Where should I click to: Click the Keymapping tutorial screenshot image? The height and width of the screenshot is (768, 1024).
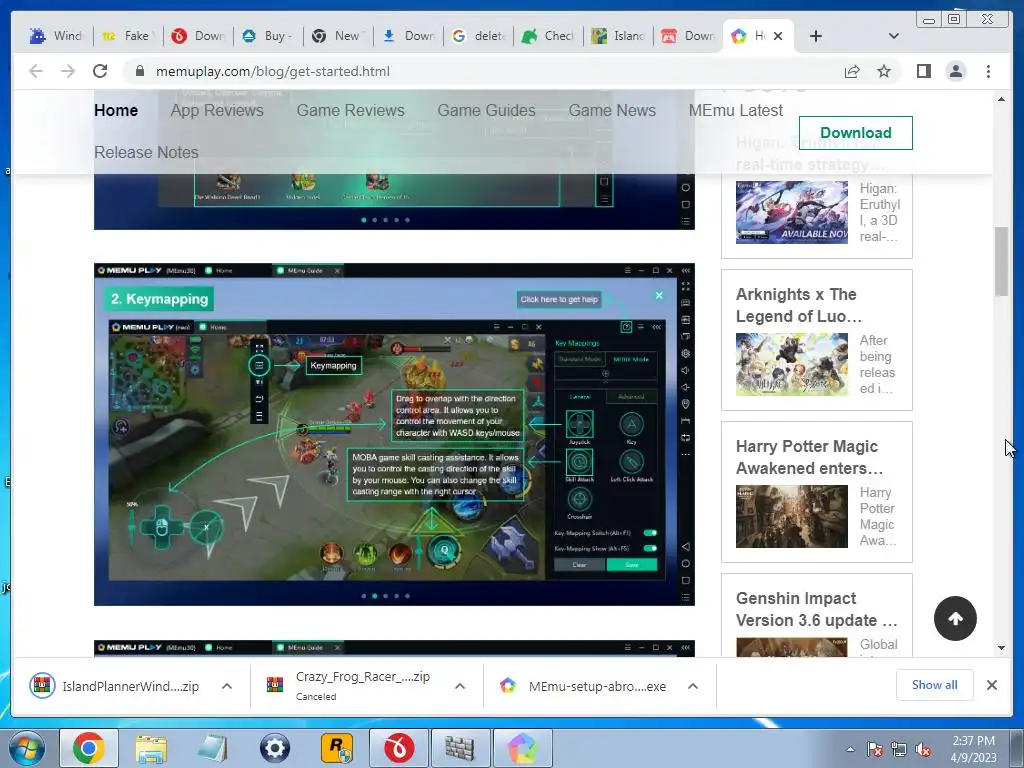tap(394, 434)
